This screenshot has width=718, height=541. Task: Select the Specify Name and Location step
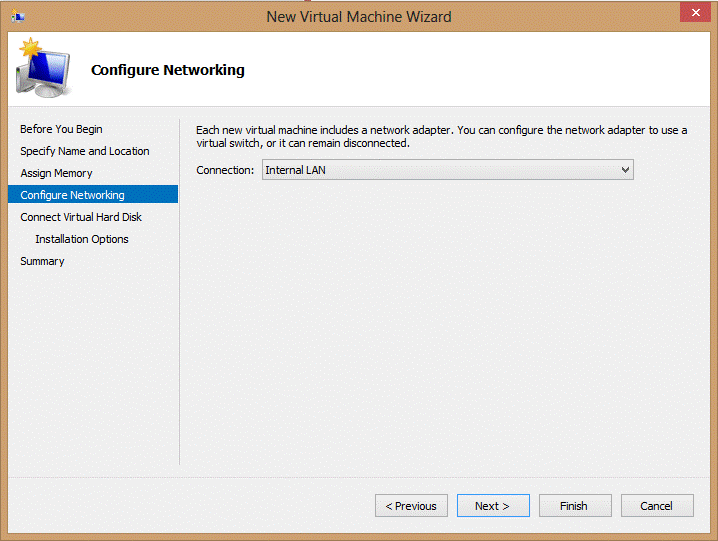tap(85, 151)
